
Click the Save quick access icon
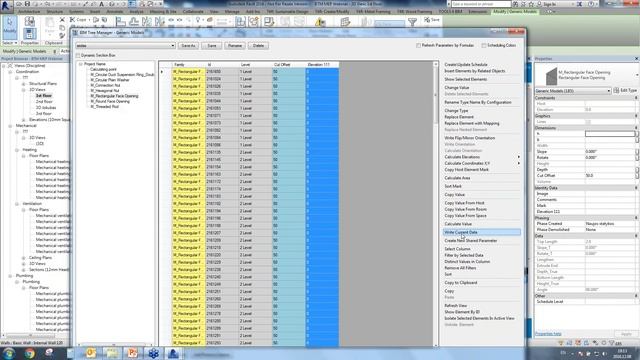click(x=27, y=4)
